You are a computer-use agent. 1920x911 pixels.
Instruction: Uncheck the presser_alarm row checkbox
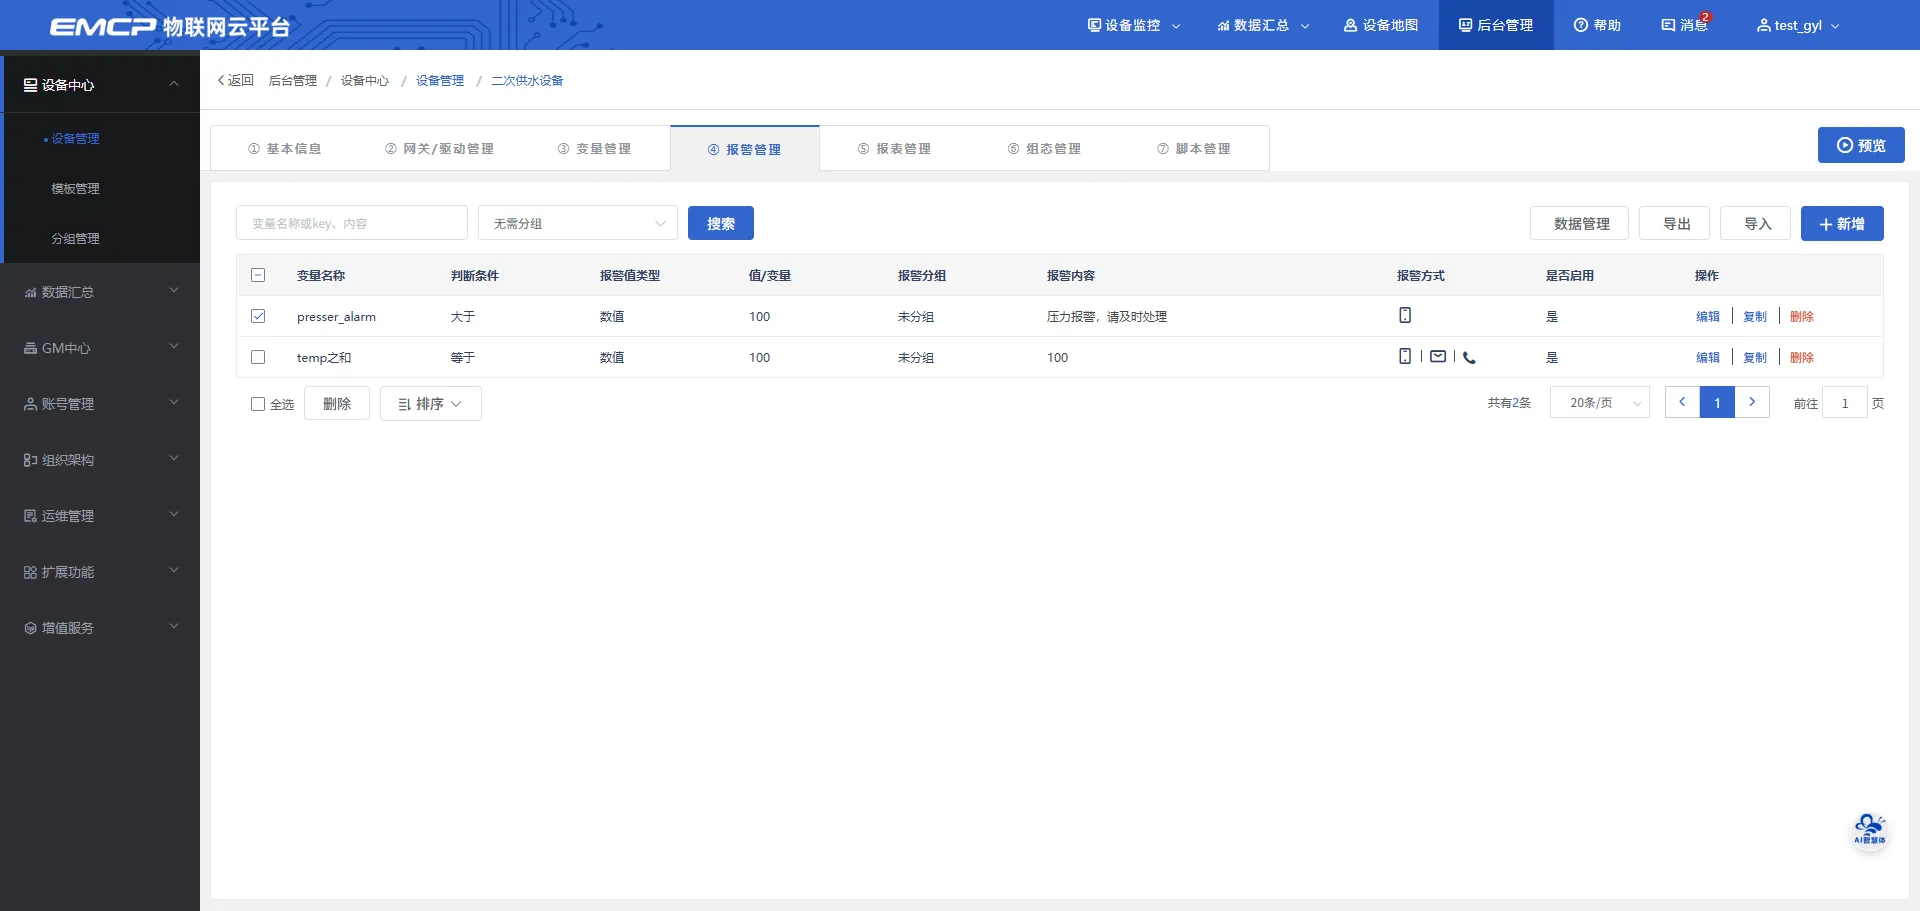click(x=258, y=316)
